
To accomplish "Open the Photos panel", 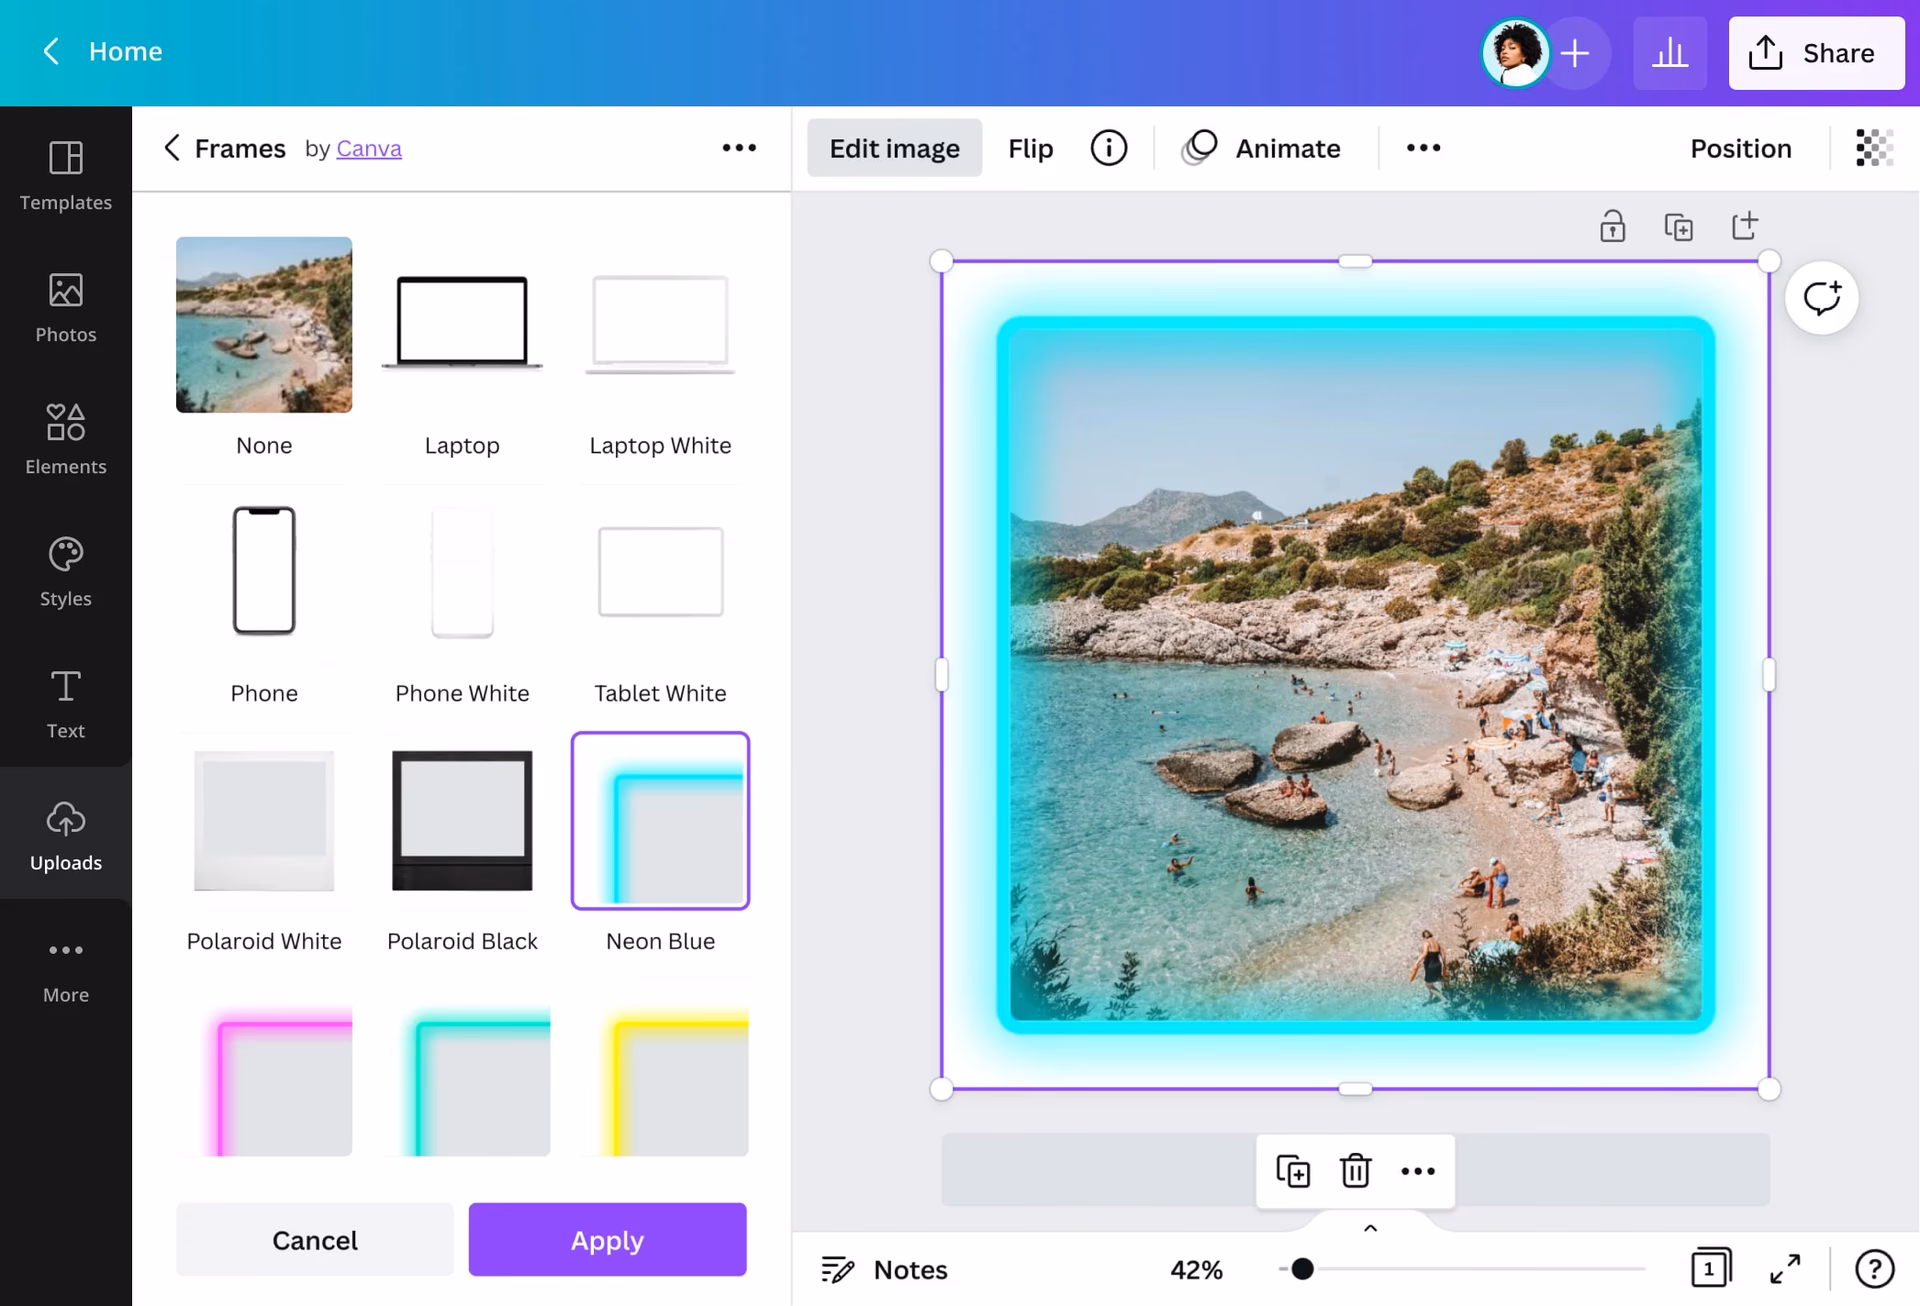I will point(65,307).
